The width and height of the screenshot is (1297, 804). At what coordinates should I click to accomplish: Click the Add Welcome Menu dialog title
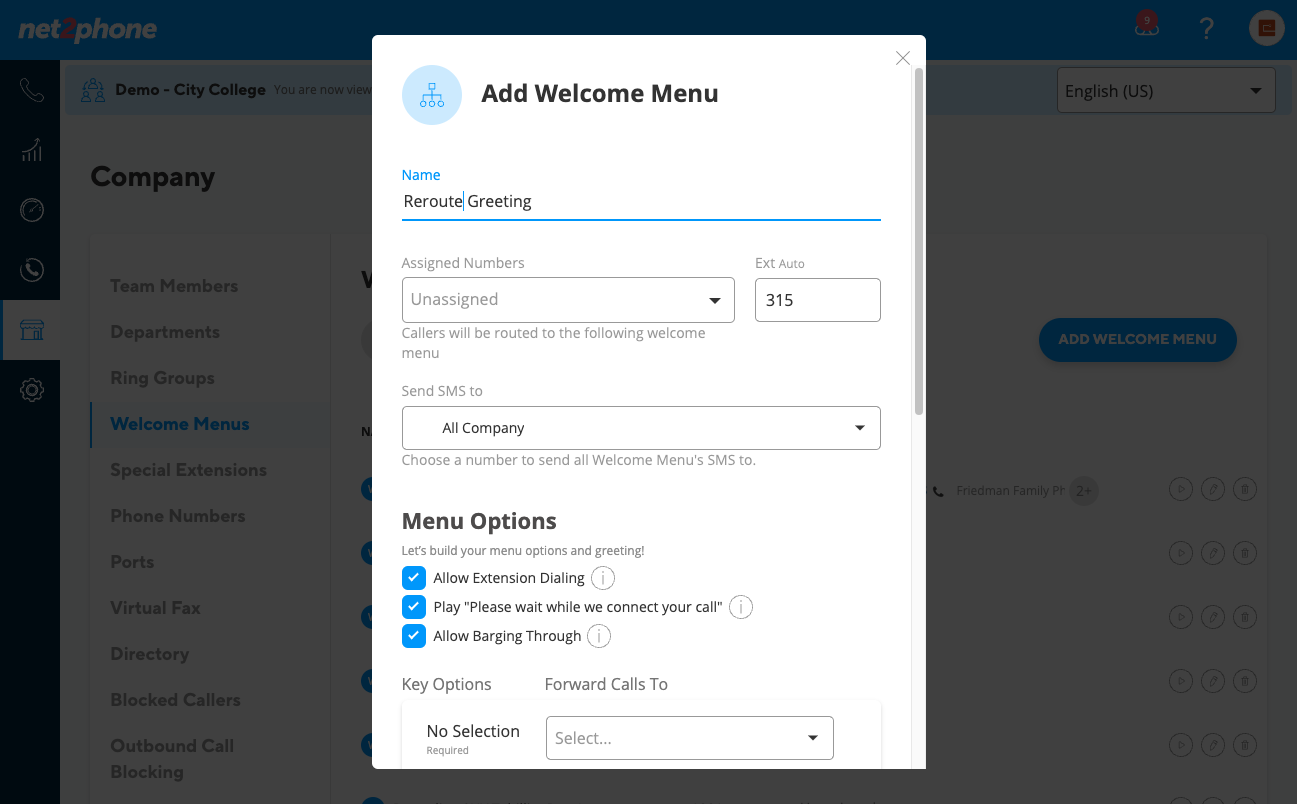click(600, 94)
